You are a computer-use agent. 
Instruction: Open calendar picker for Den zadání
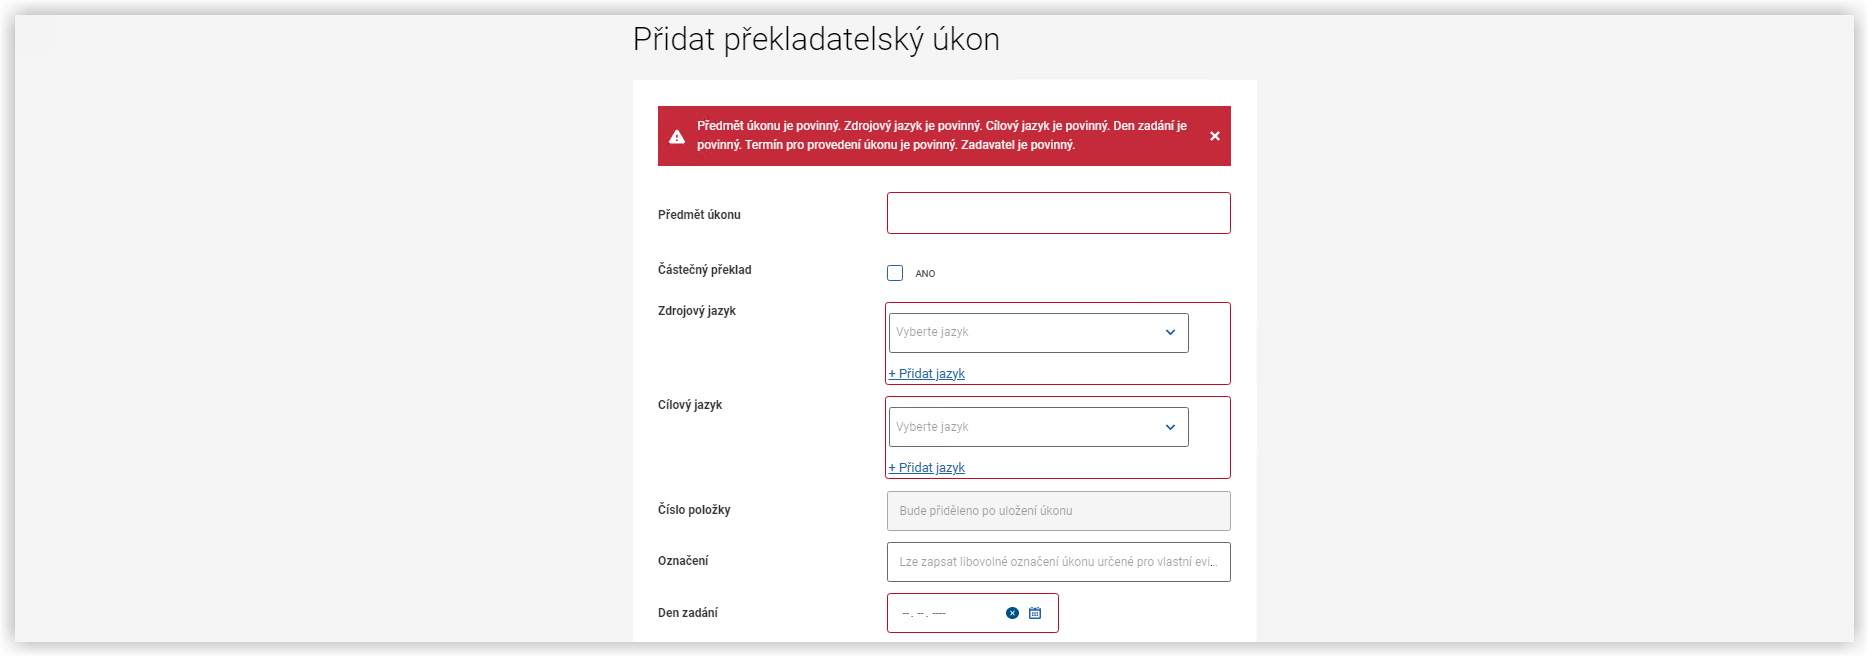tap(1035, 613)
